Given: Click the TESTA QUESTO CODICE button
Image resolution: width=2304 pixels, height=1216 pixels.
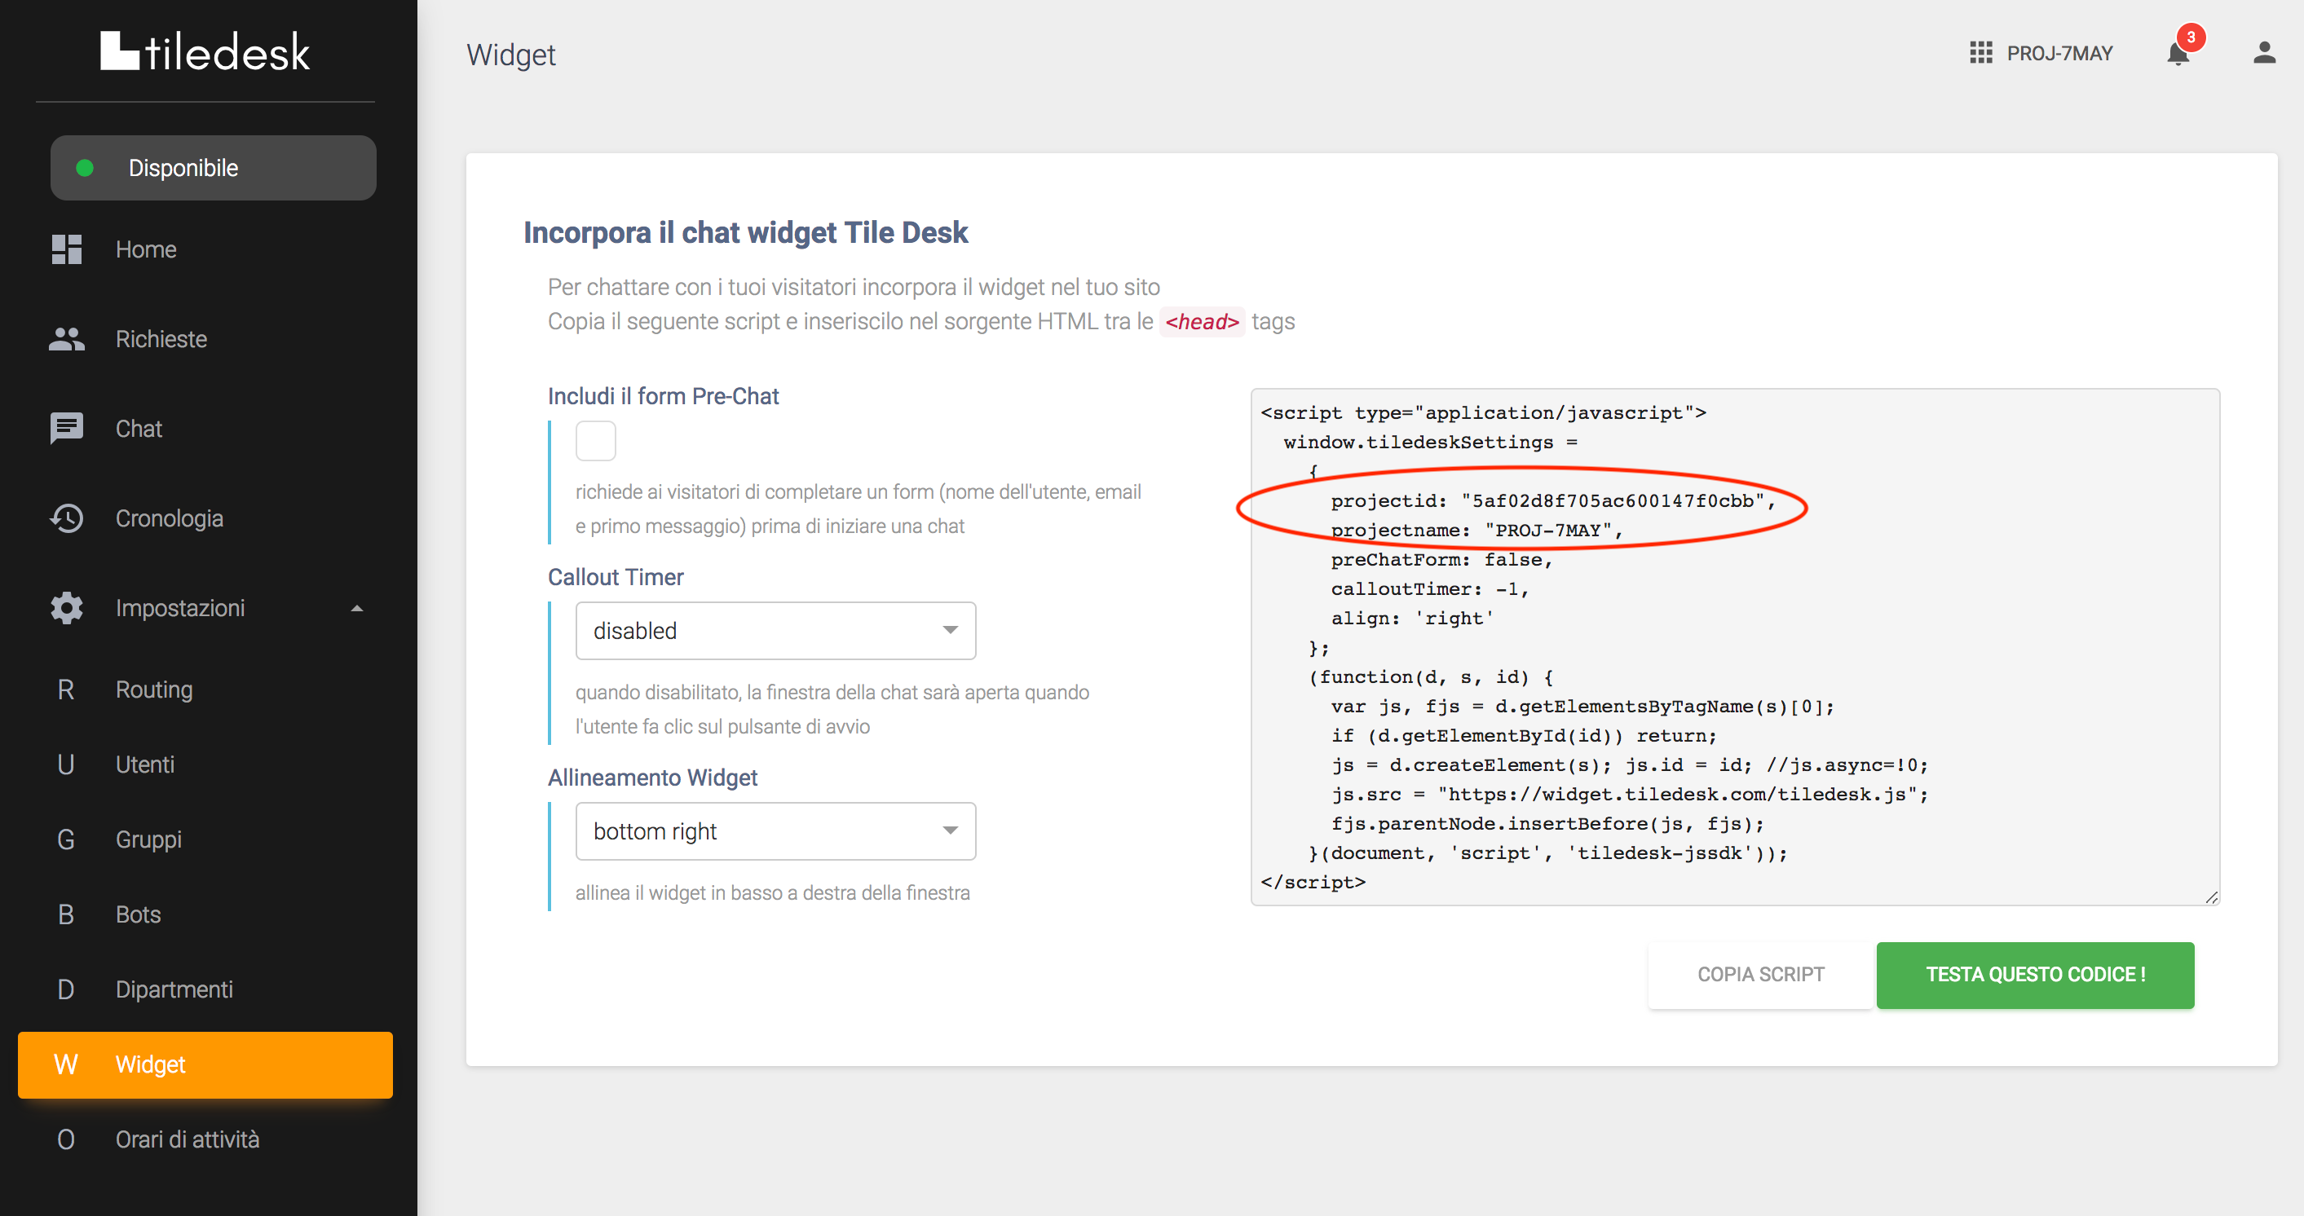Looking at the screenshot, I should click(2035, 974).
